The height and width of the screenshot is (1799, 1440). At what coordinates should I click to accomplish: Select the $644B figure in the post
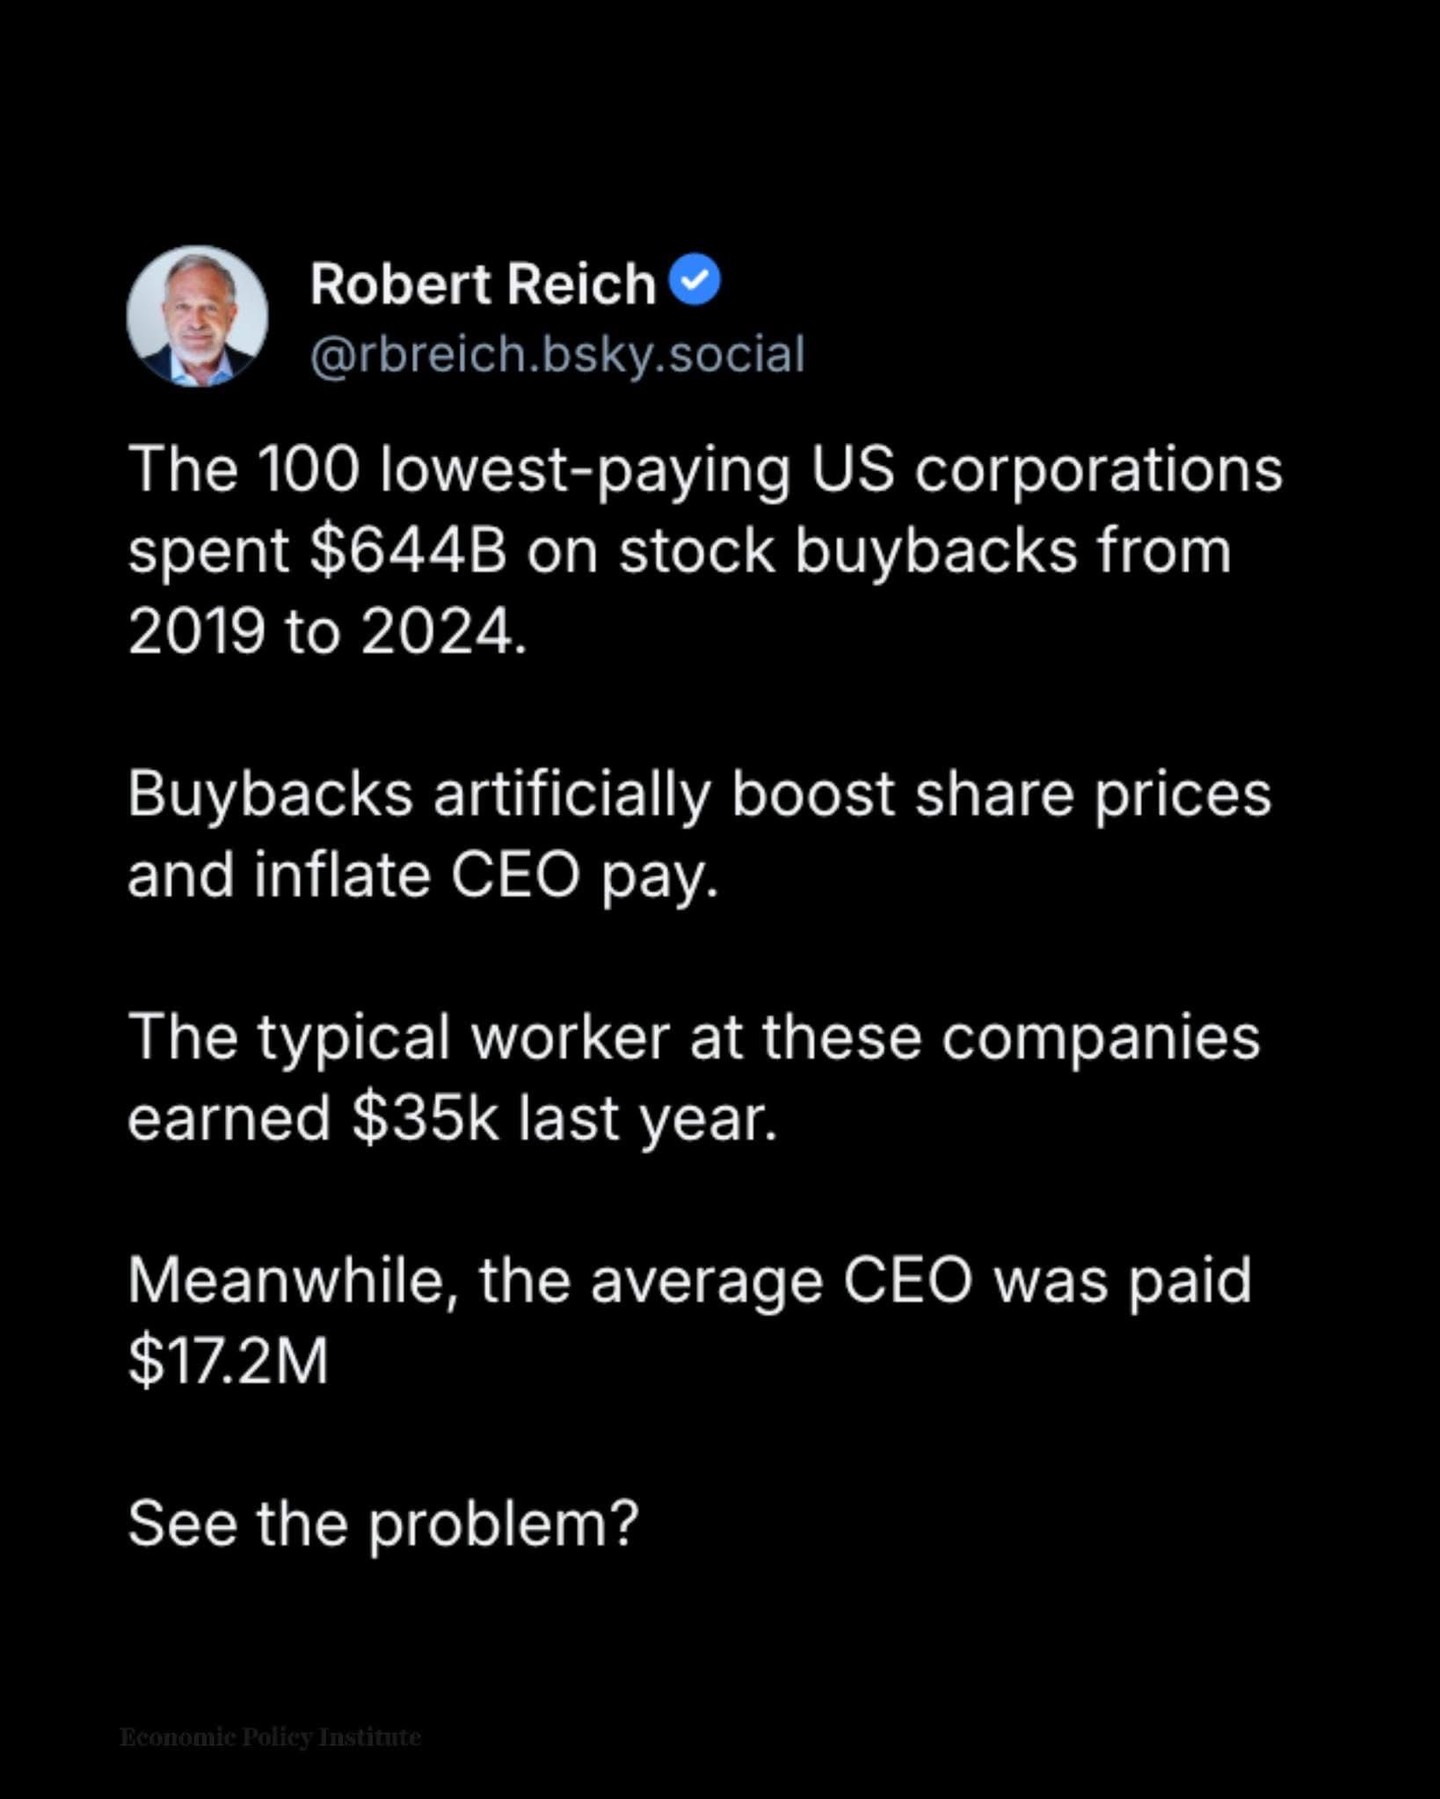(x=408, y=551)
